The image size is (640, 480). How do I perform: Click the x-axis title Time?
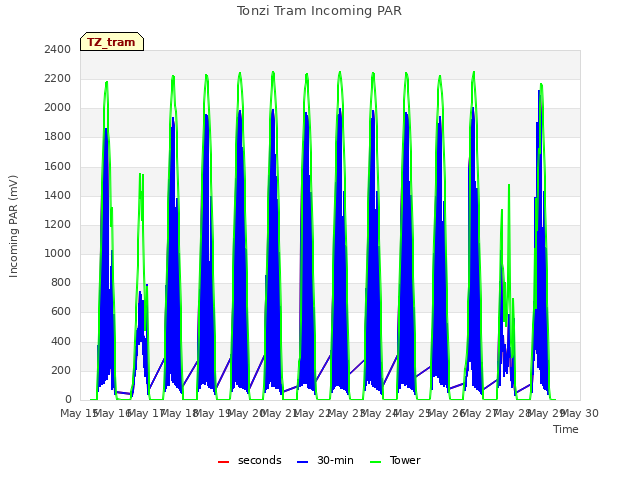point(566,429)
